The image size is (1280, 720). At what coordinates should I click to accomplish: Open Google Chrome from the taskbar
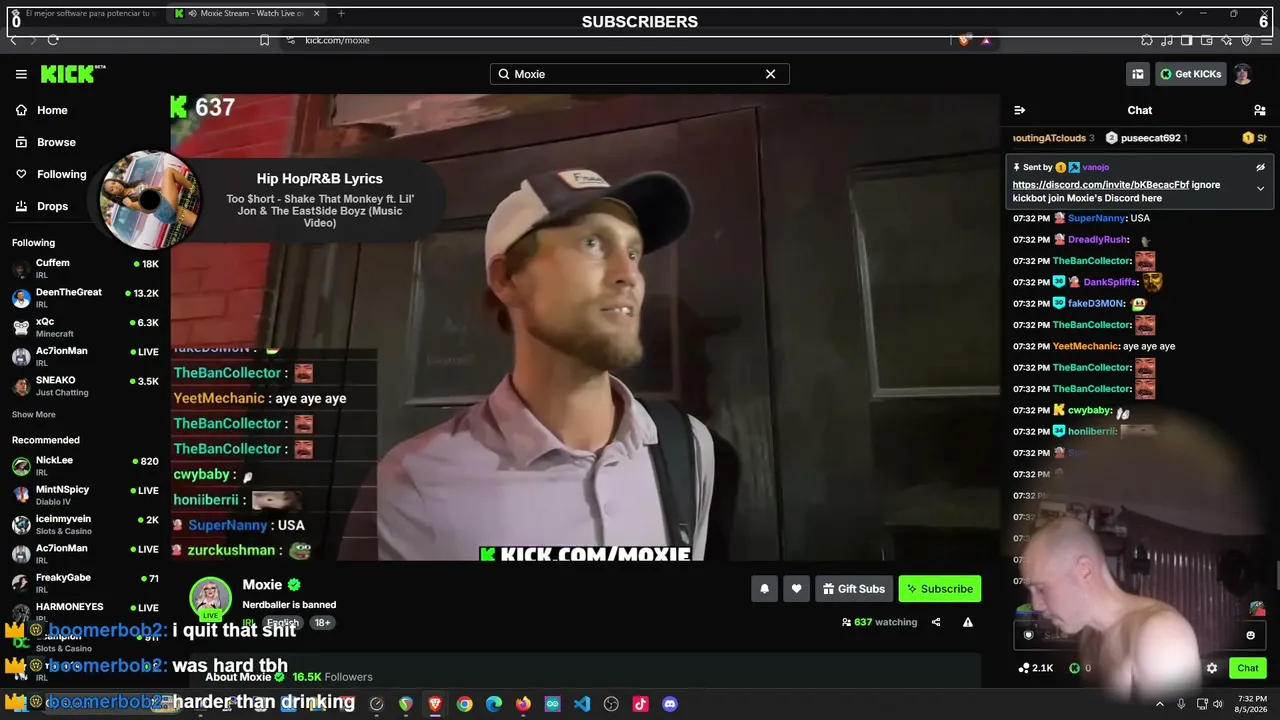(x=464, y=704)
